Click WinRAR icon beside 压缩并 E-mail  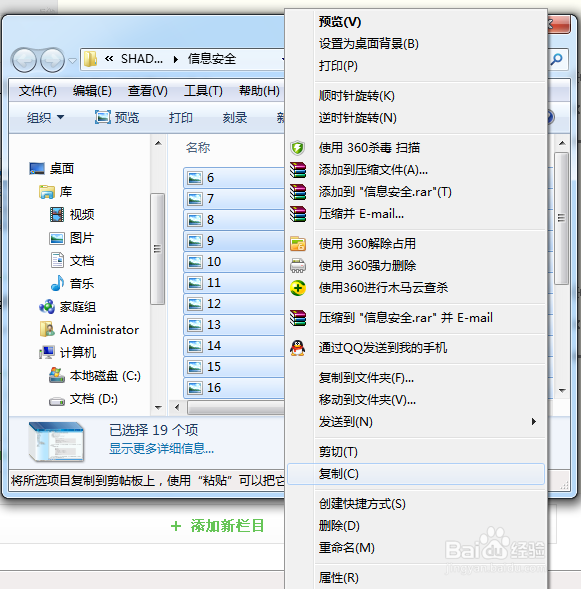pyautogui.click(x=298, y=214)
